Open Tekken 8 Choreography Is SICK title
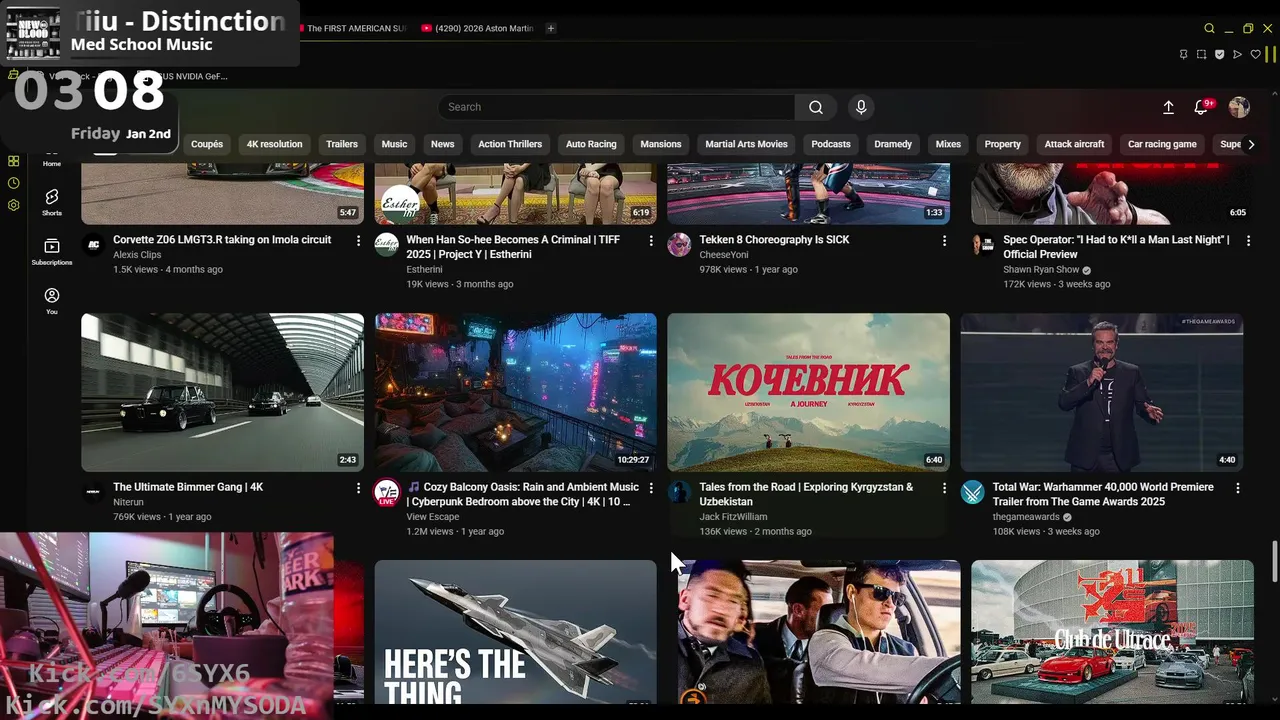The width and height of the screenshot is (1280, 720). pyautogui.click(x=774, y=240)
